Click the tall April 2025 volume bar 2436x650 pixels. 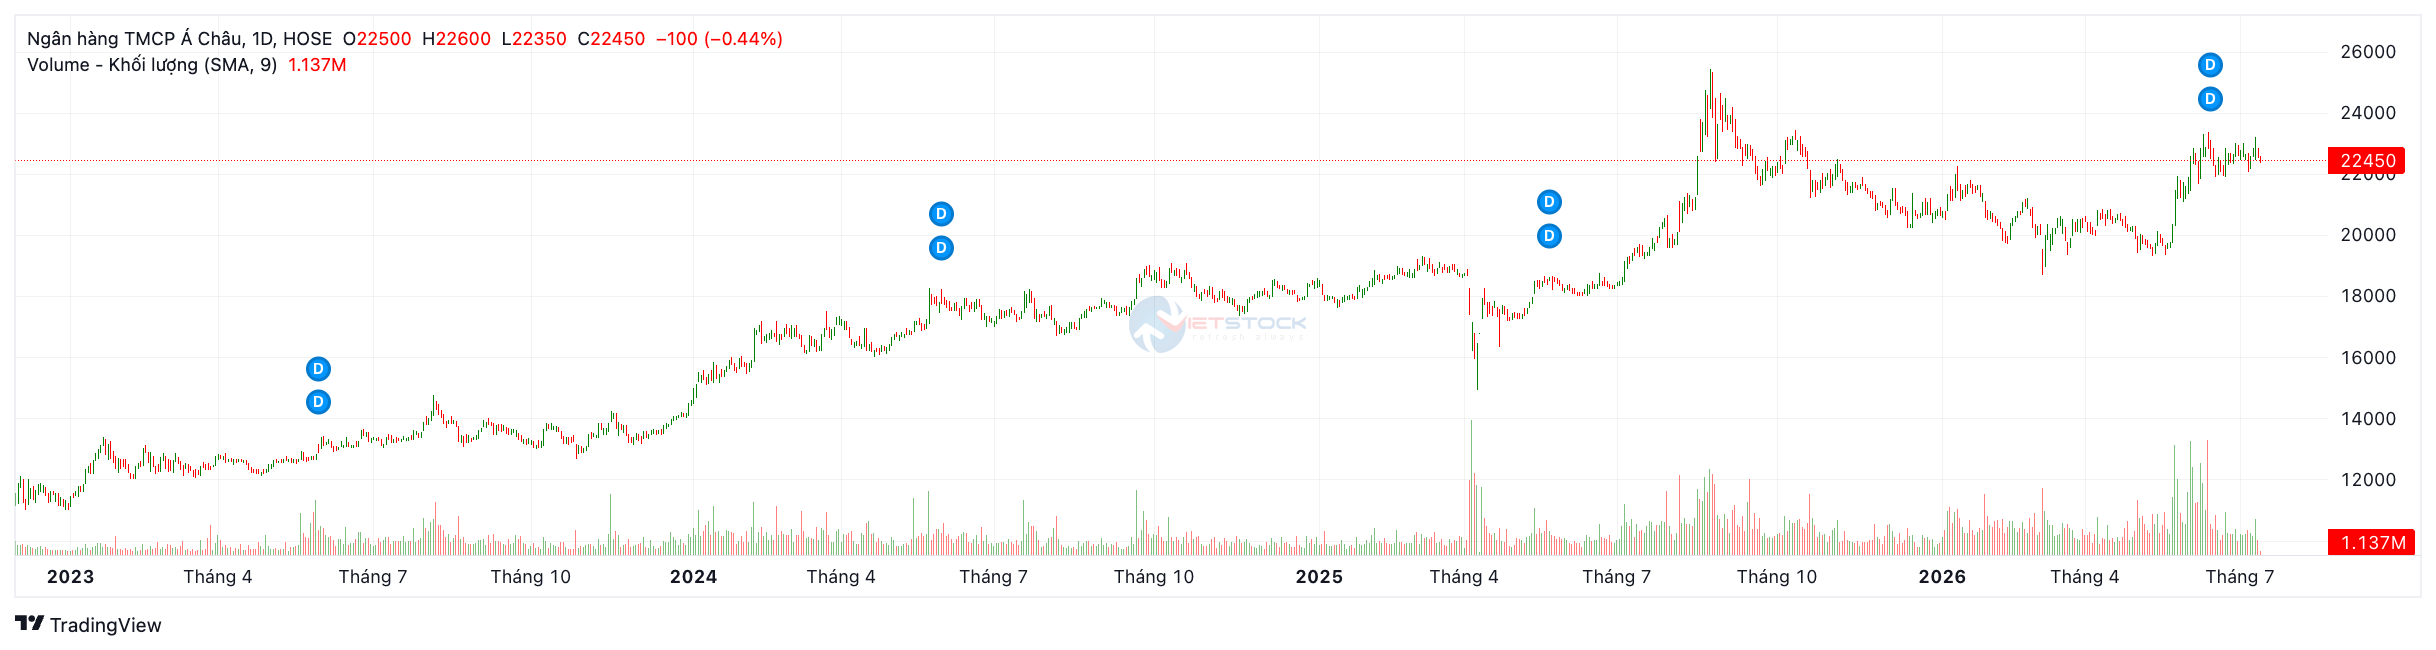point(1471,488)
